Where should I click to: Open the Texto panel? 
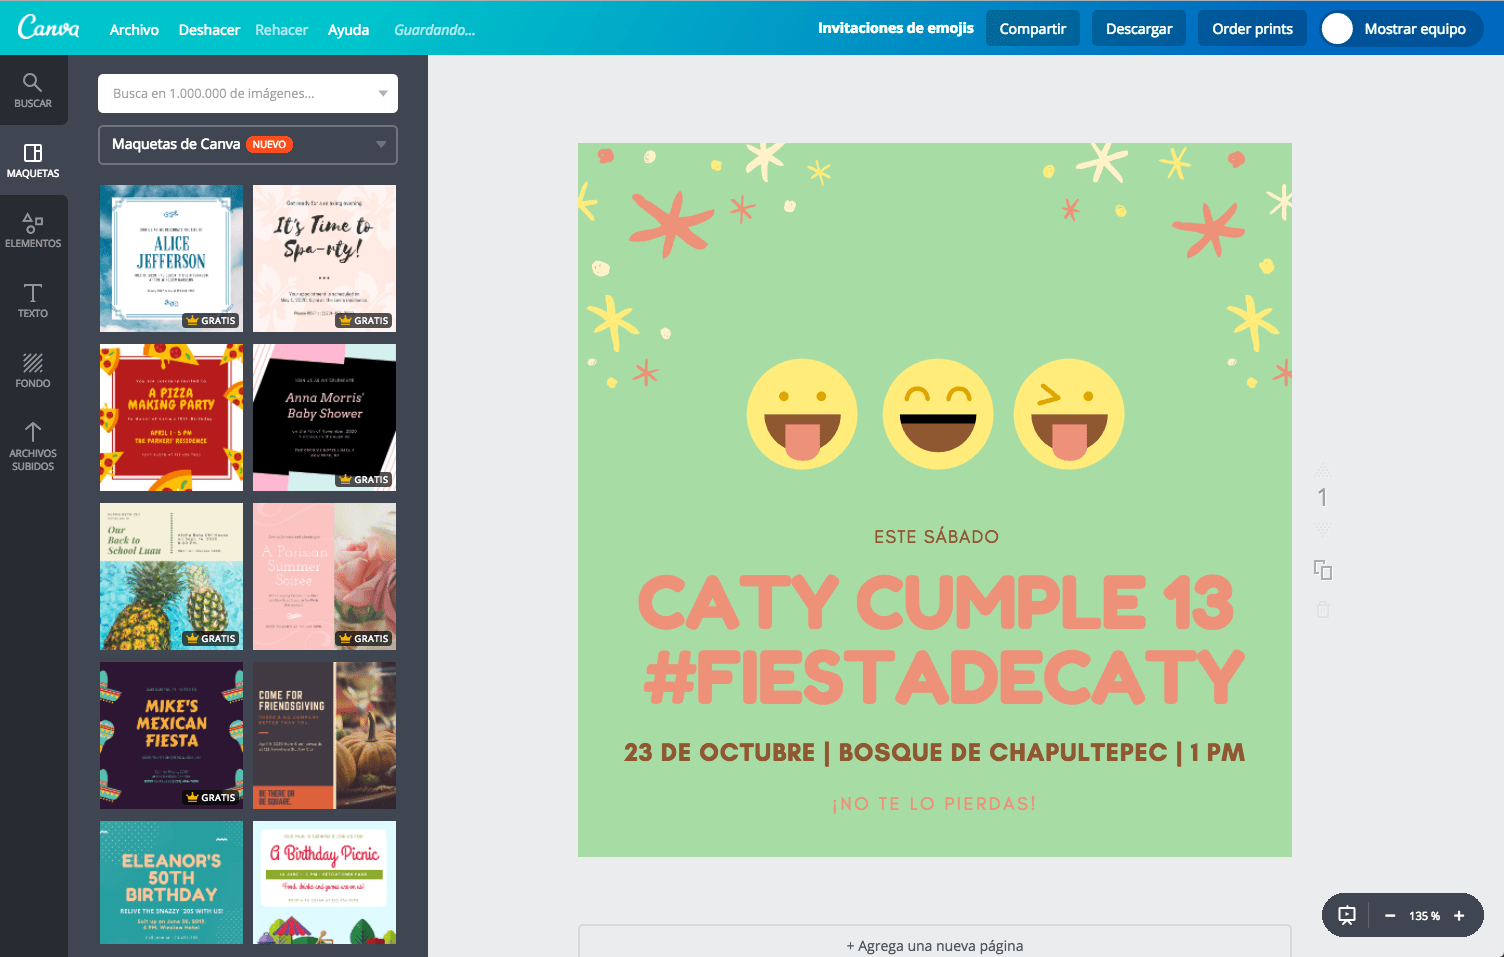(33, 300)
